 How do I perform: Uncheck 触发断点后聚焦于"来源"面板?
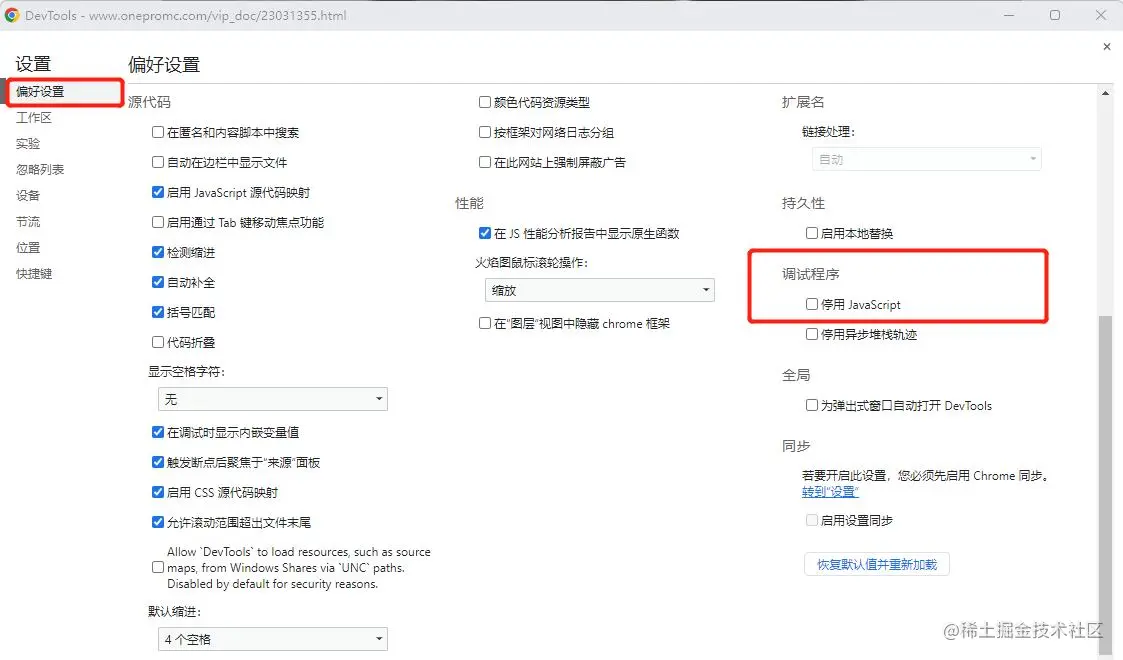[x=158, y=462]
